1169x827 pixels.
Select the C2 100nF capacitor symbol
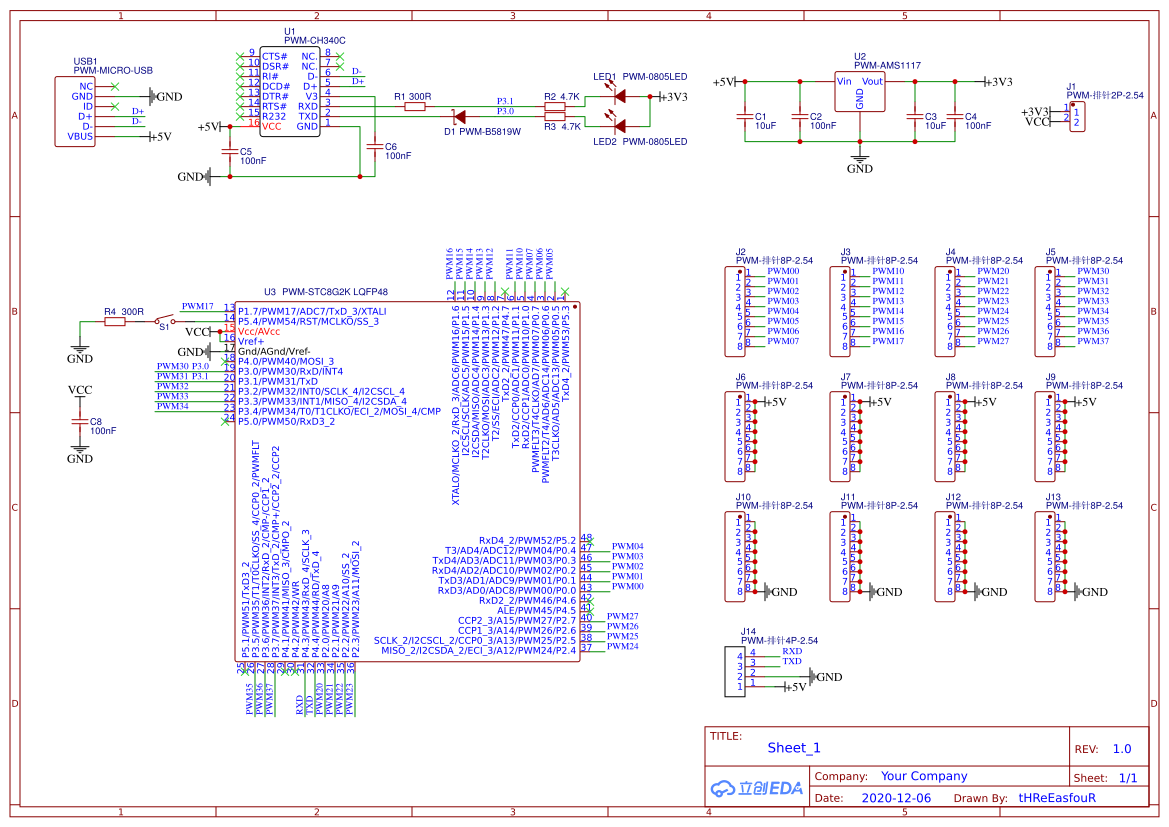click(800, 116)
